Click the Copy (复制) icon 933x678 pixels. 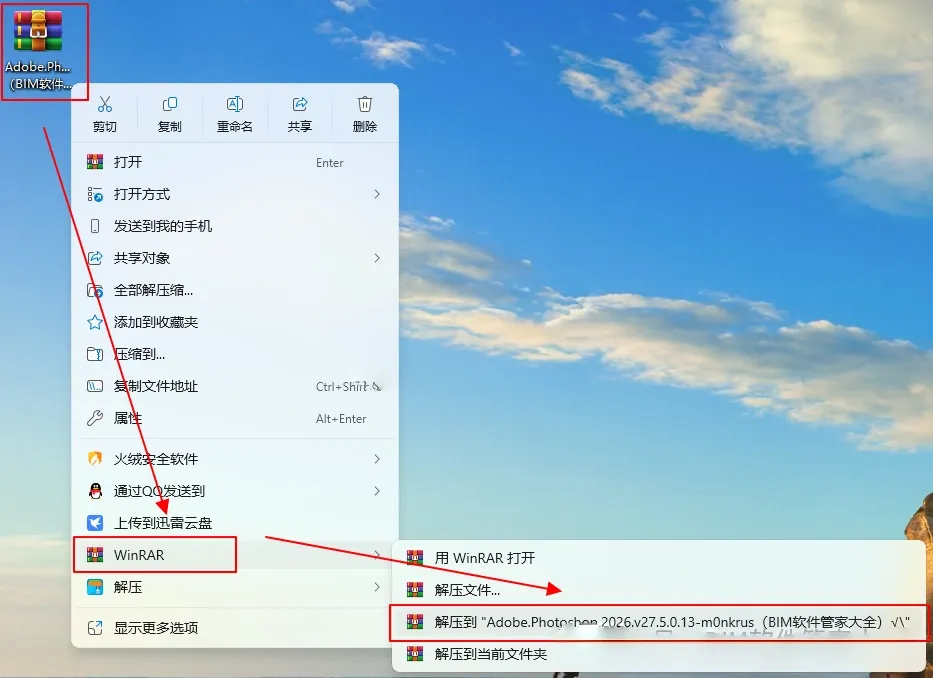[x=170, y=105]
